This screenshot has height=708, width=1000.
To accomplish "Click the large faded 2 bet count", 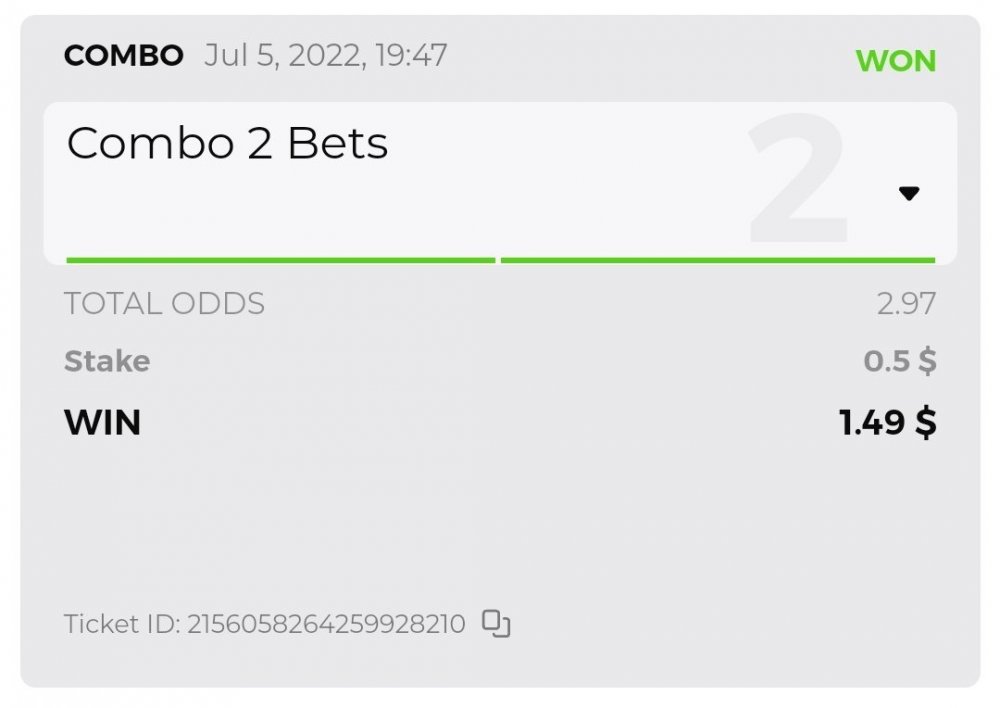I will [797, 180].
